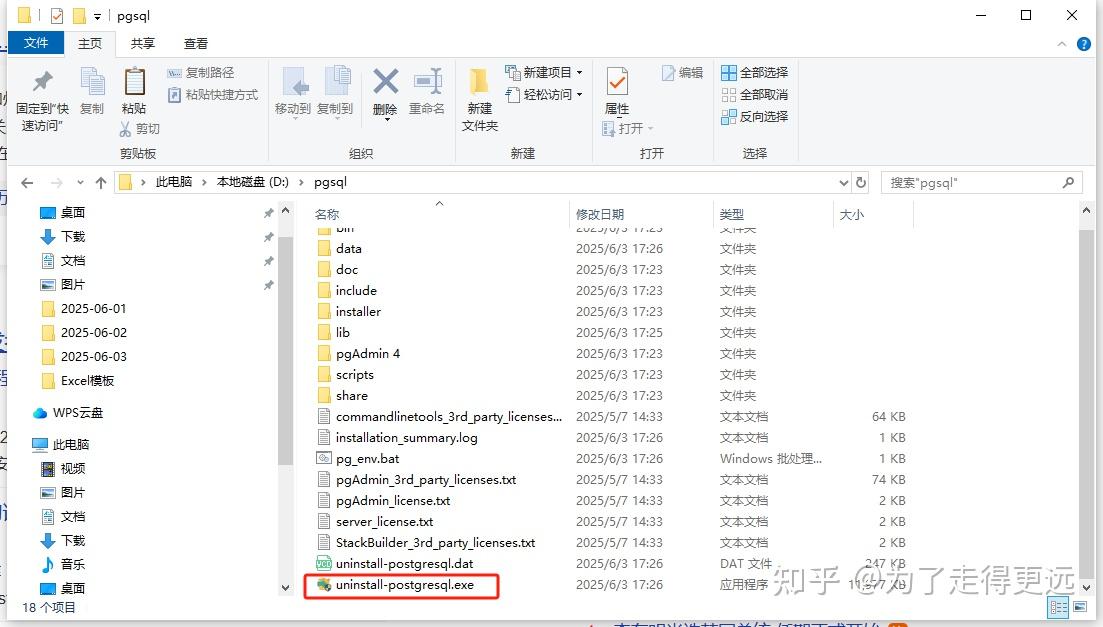The height and width of the screenshot is (627, 1103).
Task: Click the search magnifier icon
Action: tap(1069, 183)
